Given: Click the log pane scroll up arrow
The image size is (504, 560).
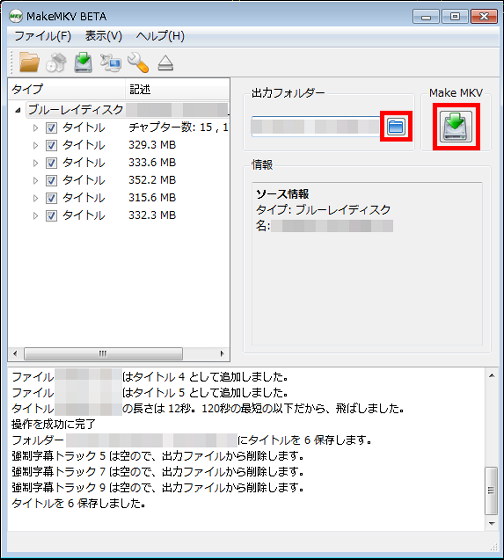Looking at the screenshot, I should click(491, 375).
